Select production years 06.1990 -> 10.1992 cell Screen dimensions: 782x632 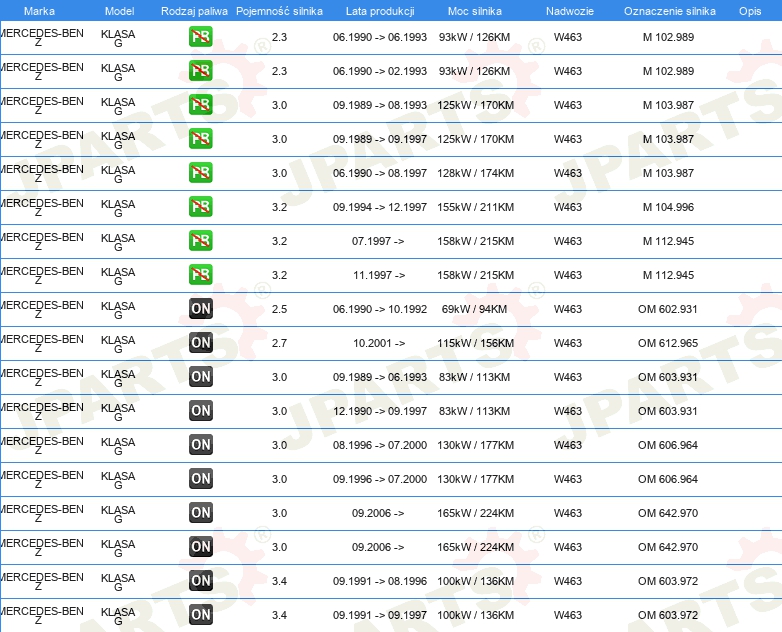380,309
